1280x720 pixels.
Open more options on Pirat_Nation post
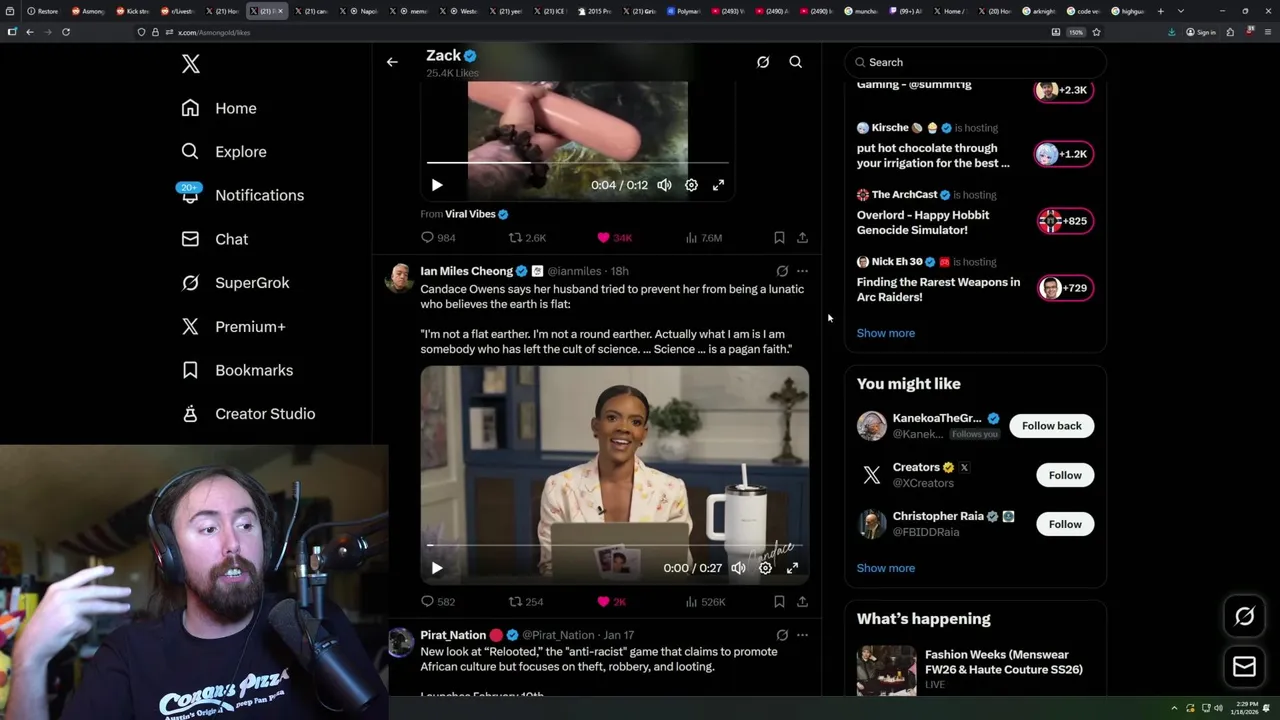pyautogui.click(x=802, y=635)
